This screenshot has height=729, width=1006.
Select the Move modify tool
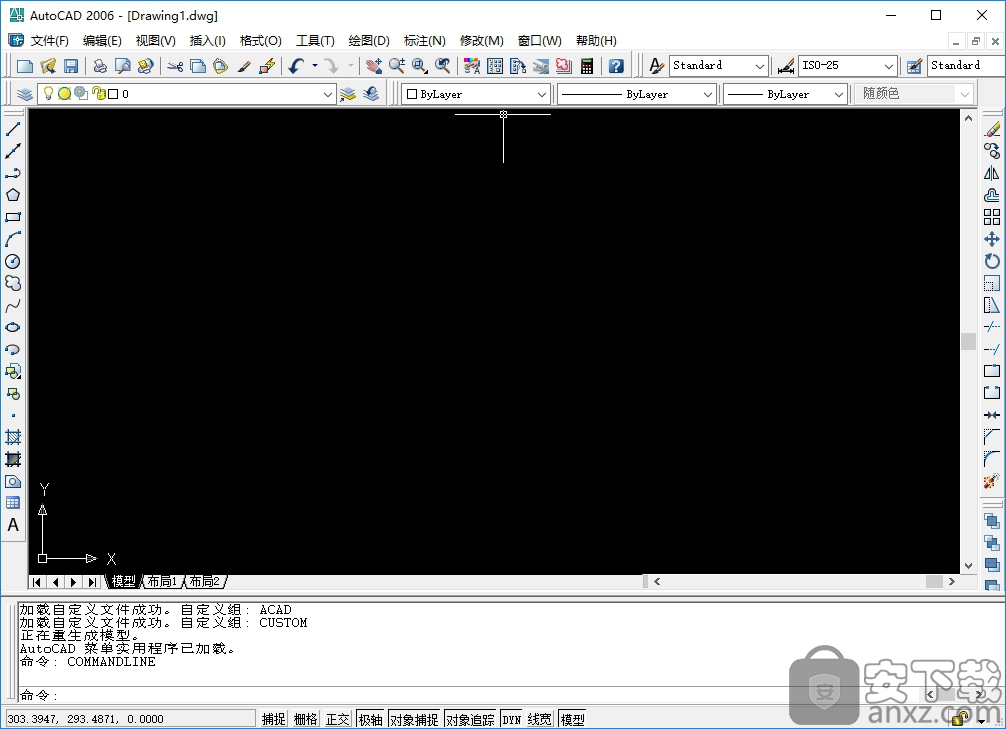(992, 239)
